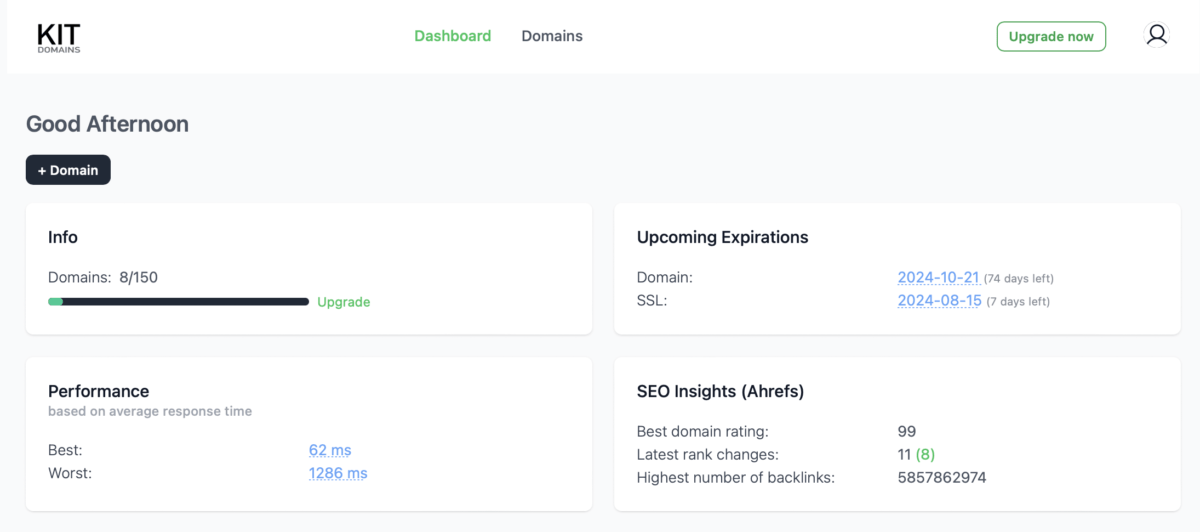
Task: Select the 1286 ms worst response link
Action: click(x=338, y=473)
